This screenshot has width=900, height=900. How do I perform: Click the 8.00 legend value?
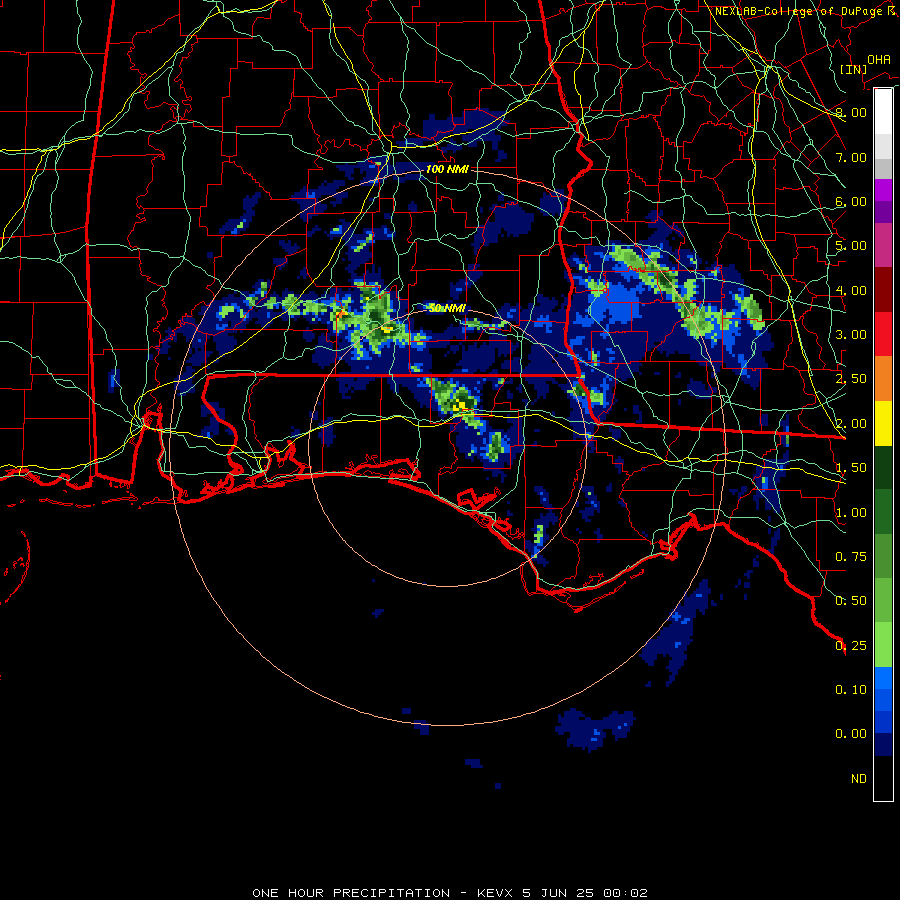click(x=851, y=112)
